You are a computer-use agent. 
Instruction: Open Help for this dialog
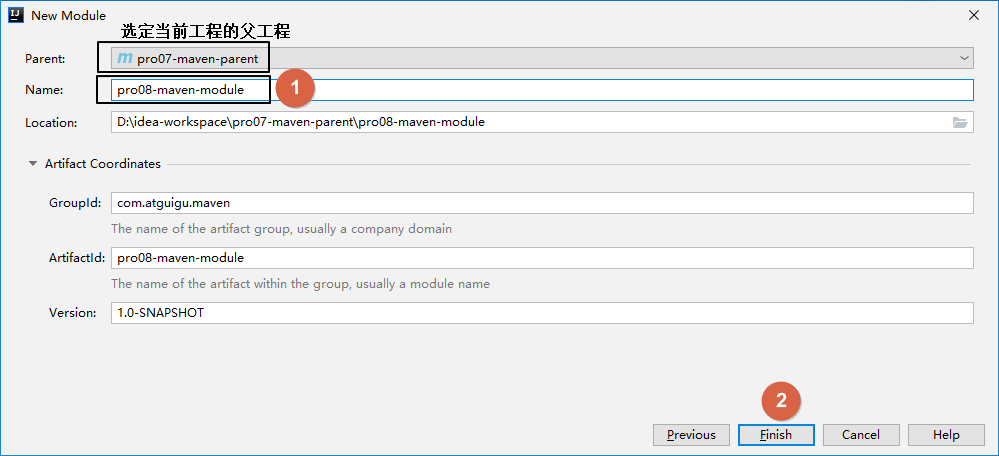click(946, 435)
